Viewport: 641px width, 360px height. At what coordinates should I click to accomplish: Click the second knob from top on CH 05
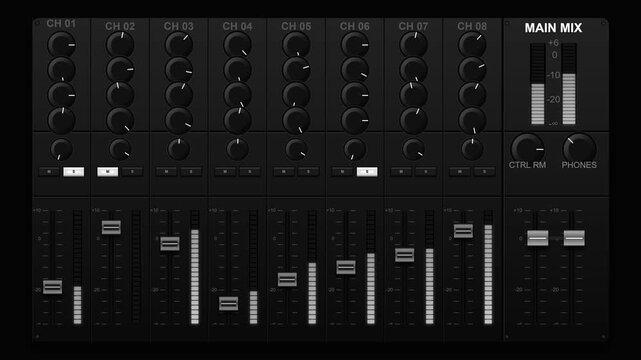(x=296, y=70)
